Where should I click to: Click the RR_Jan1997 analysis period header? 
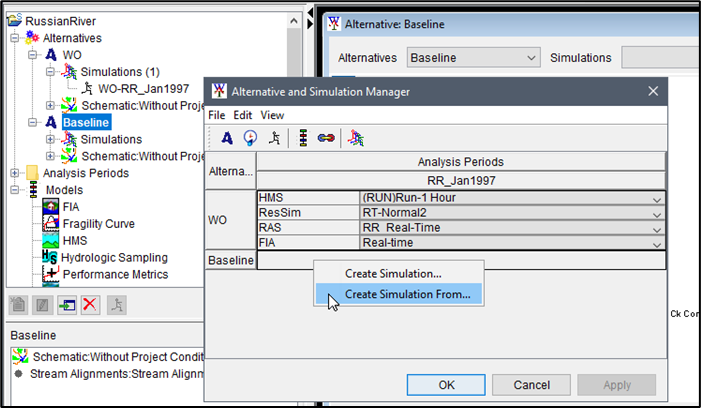[x=461, y=181]
